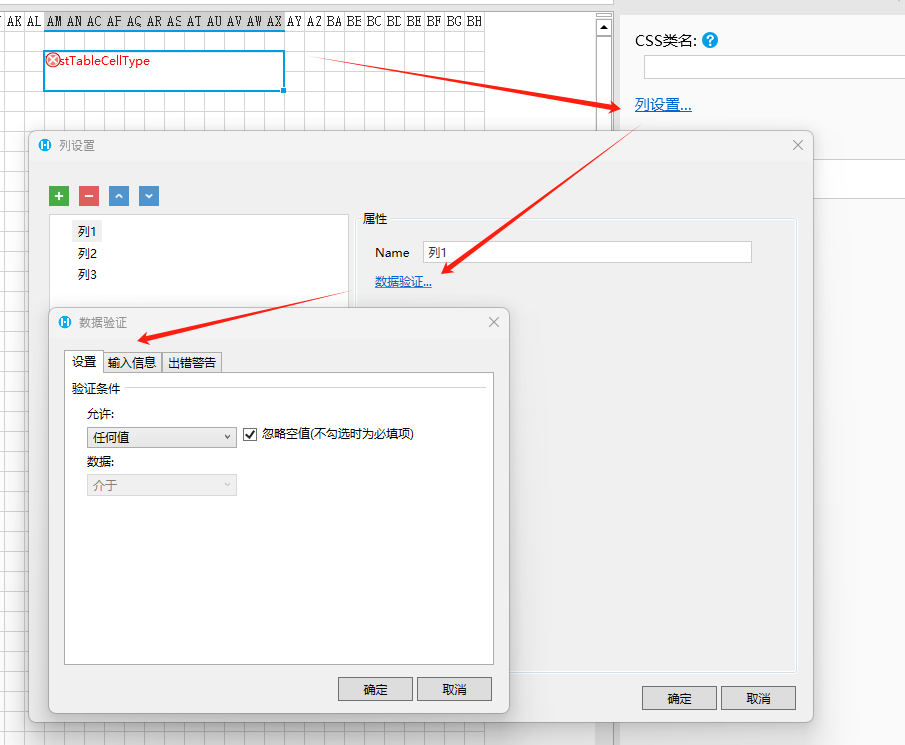Toggle 忽略空值 checkbox
Screen dimensions: 905x745
click(x=250, y=435)
